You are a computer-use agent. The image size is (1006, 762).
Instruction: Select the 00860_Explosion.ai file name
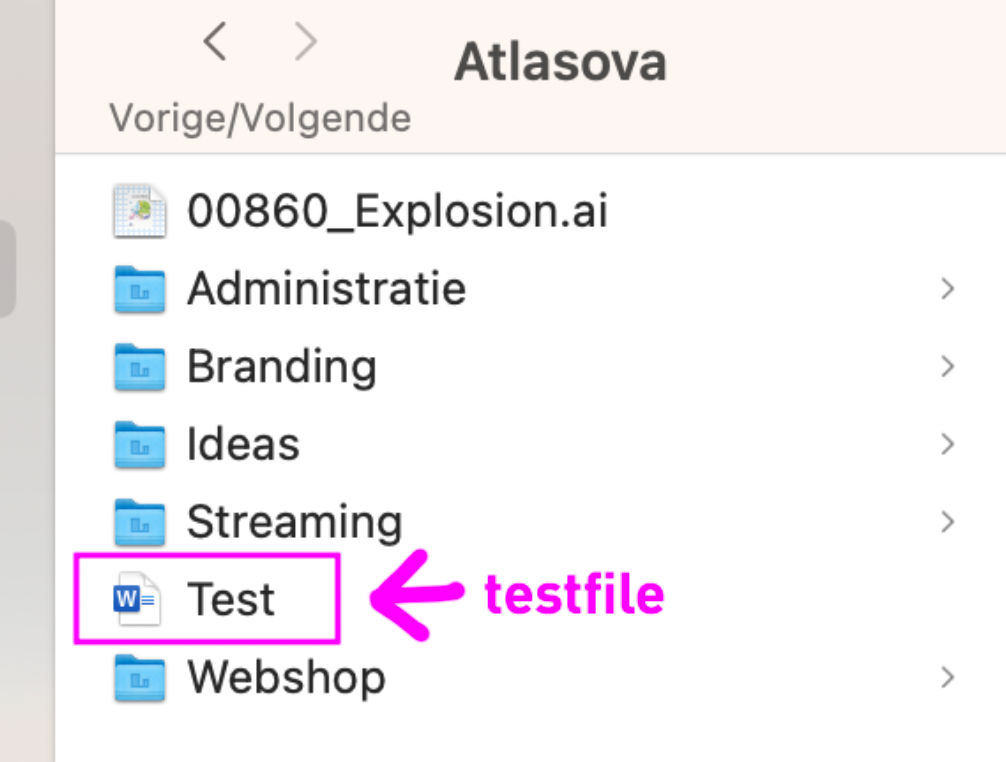(x=397, y=211)
